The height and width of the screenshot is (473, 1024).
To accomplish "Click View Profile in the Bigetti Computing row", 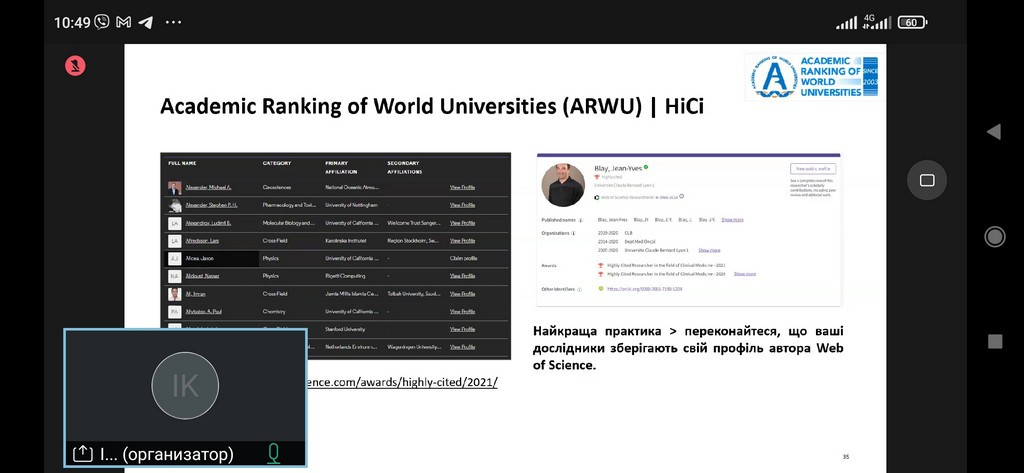I will (462, 276).
